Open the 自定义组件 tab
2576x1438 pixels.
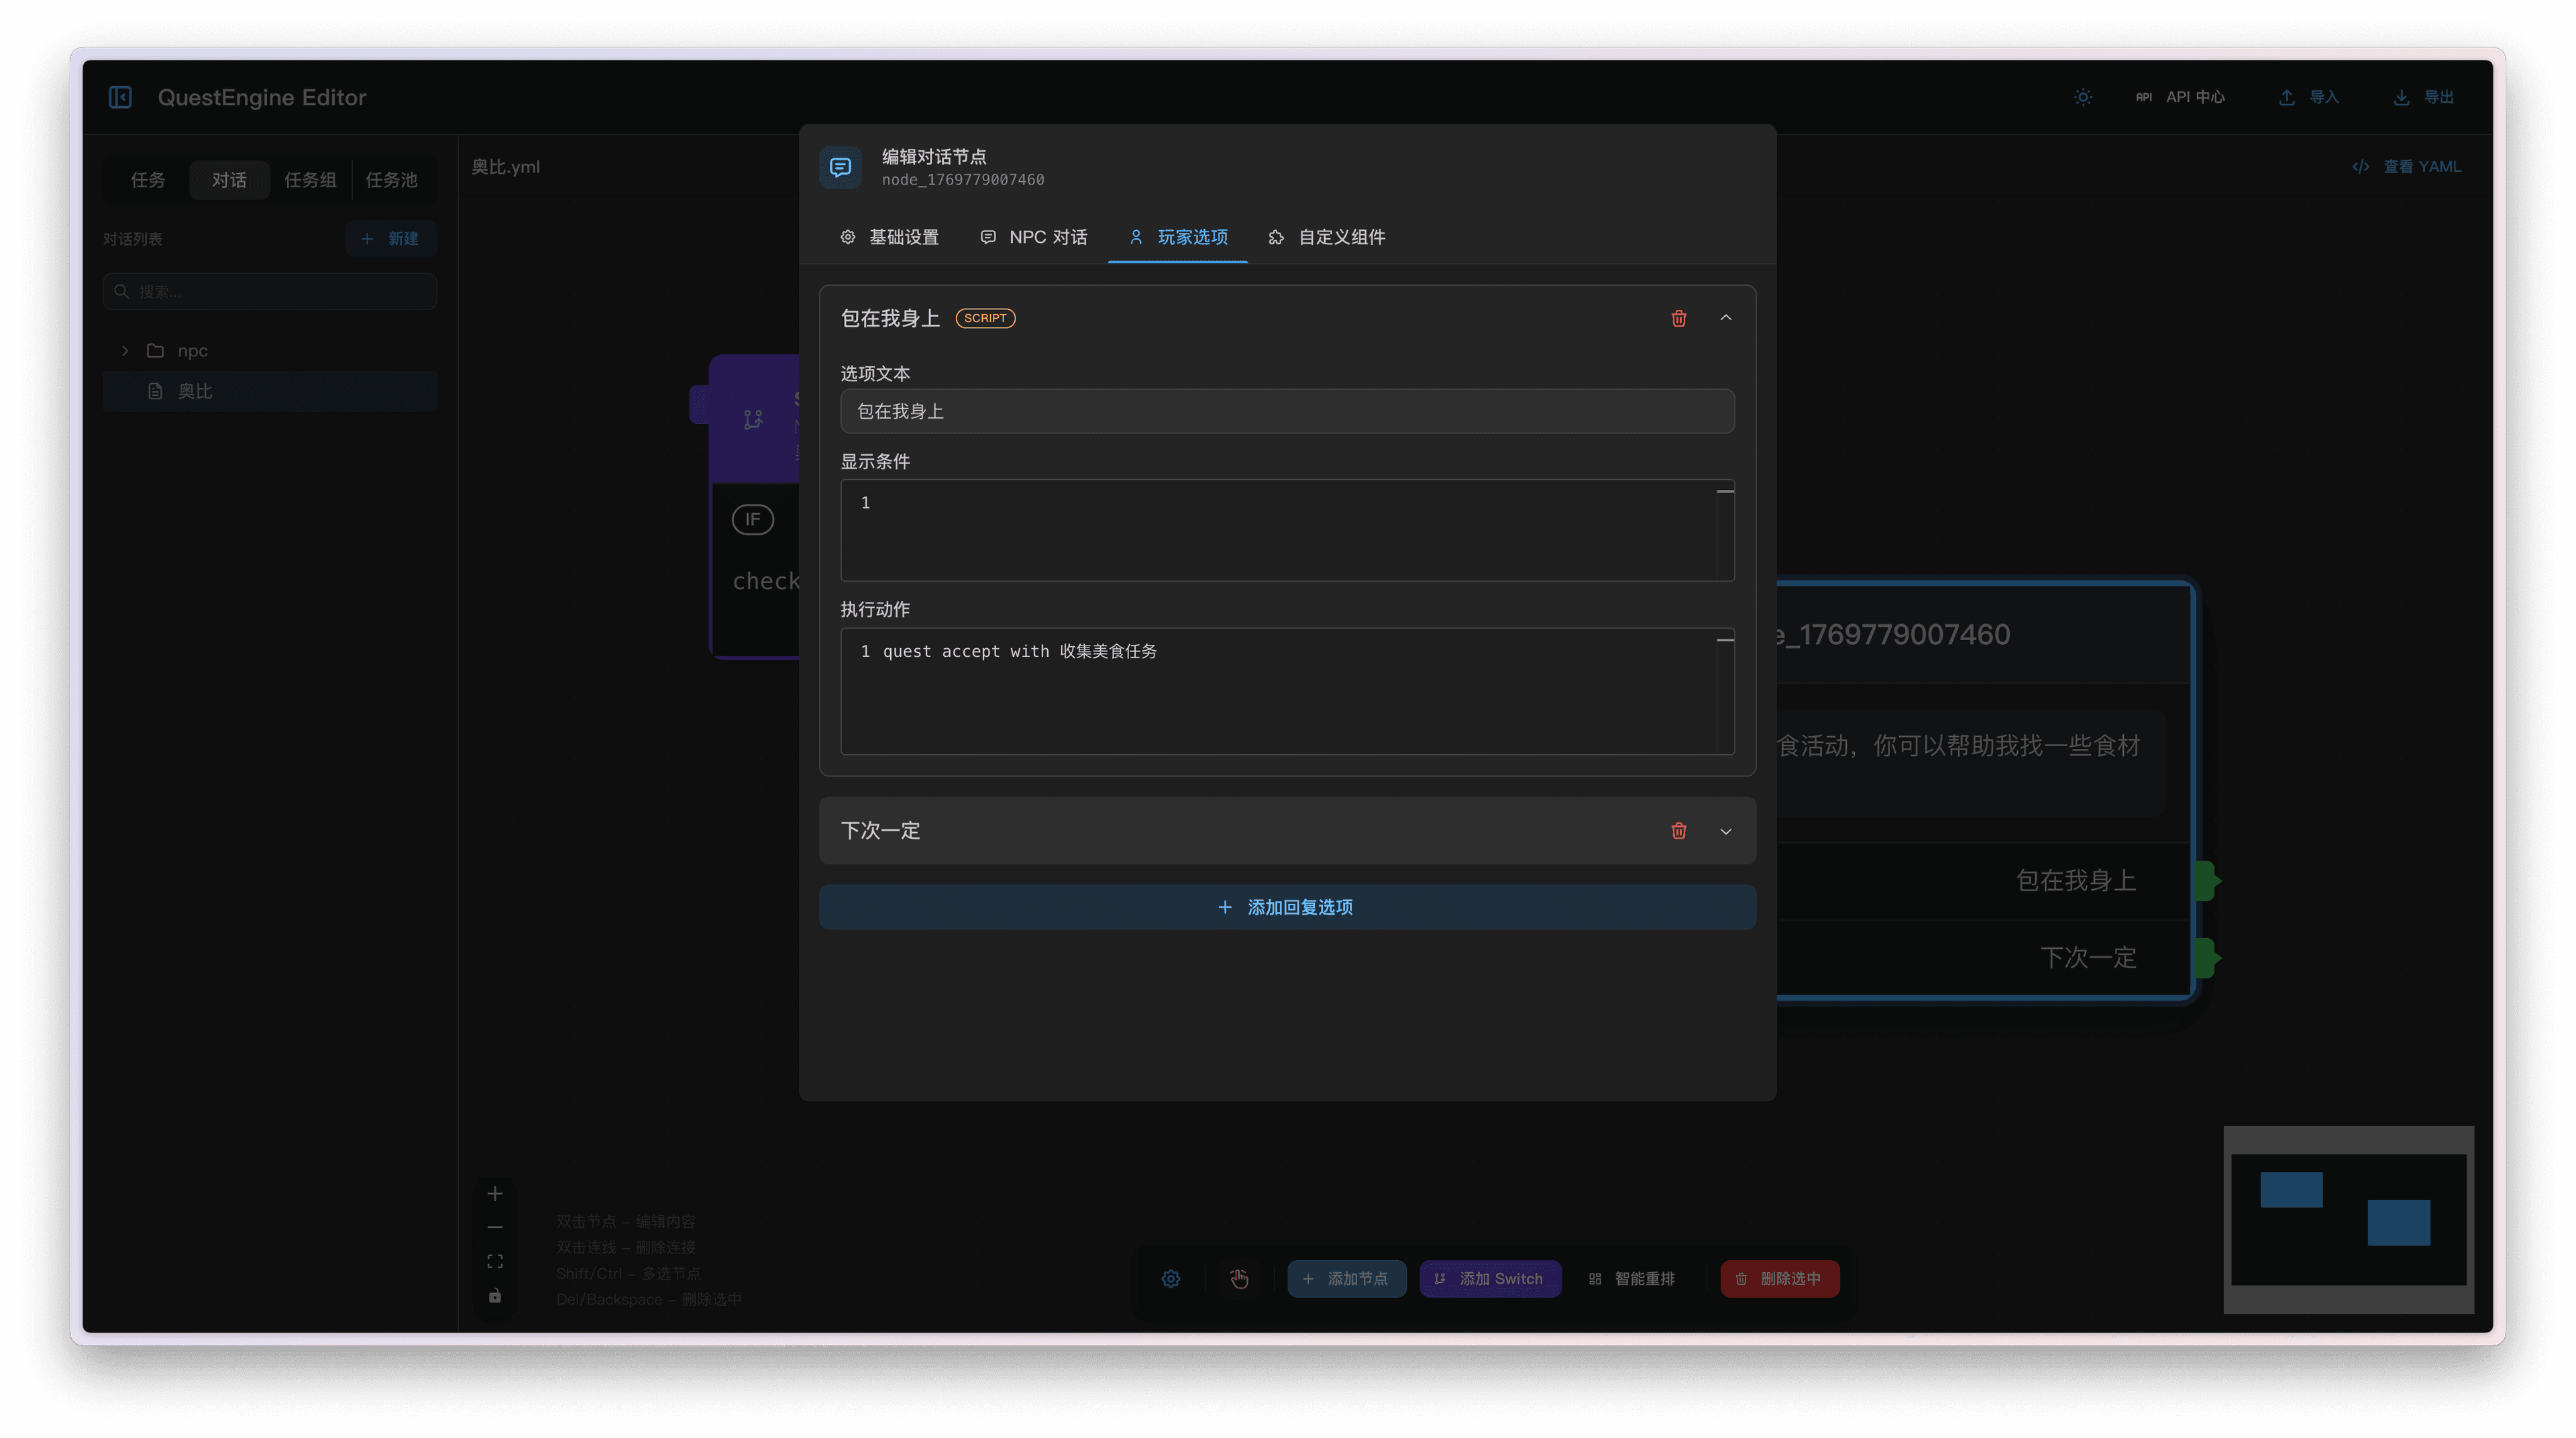[x=1327, y=237]
